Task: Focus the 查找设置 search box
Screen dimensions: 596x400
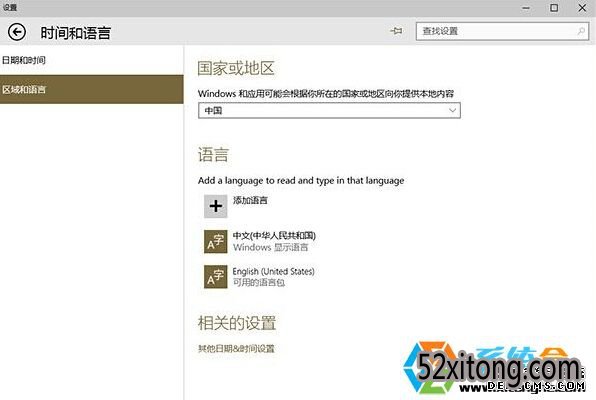Action: click(x=502, y=31)
